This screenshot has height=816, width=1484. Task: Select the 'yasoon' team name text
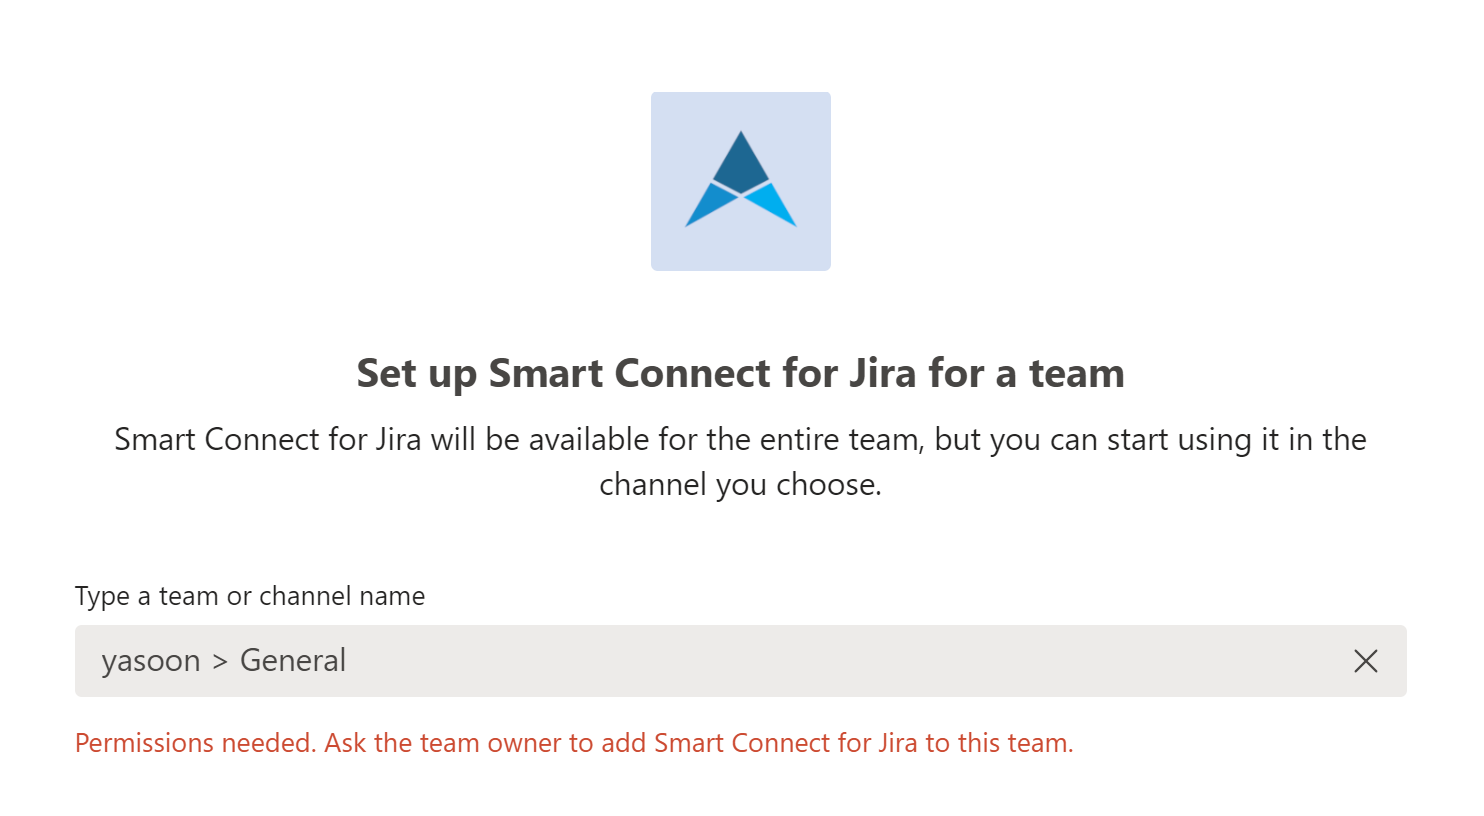click(x=151, y=661)
